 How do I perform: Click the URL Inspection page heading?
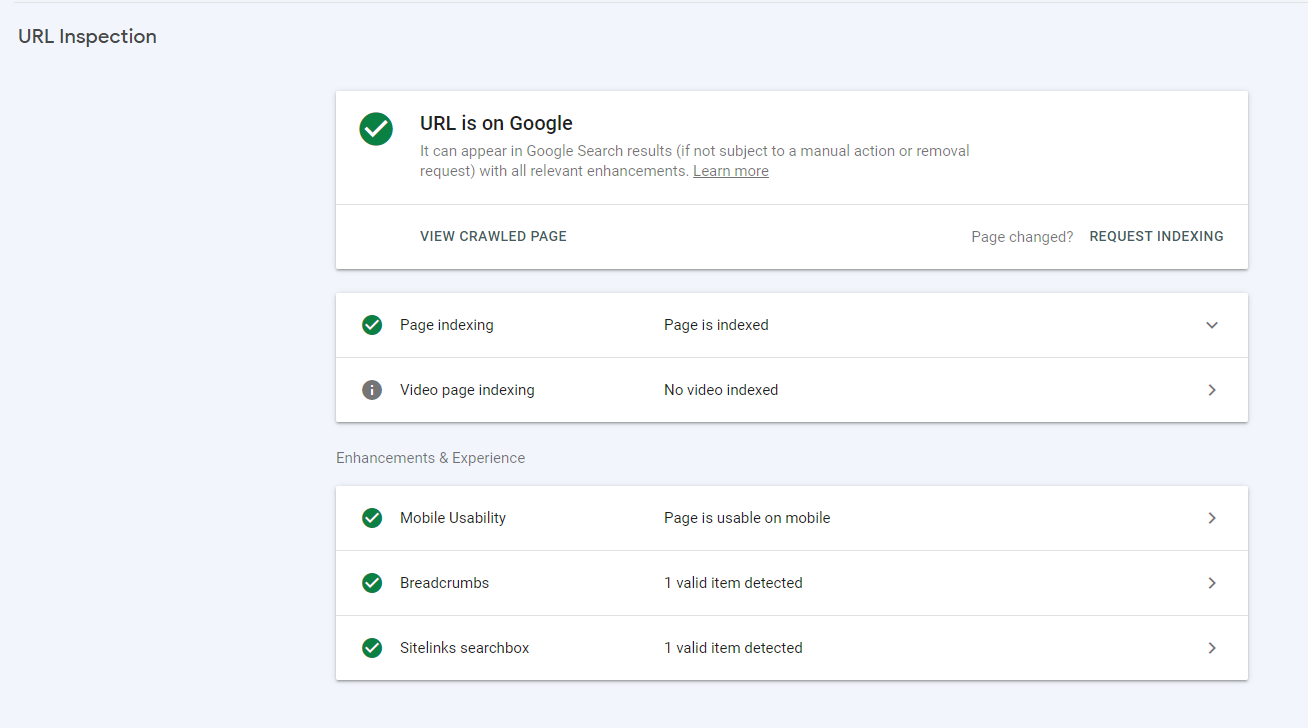click(87, 37)
